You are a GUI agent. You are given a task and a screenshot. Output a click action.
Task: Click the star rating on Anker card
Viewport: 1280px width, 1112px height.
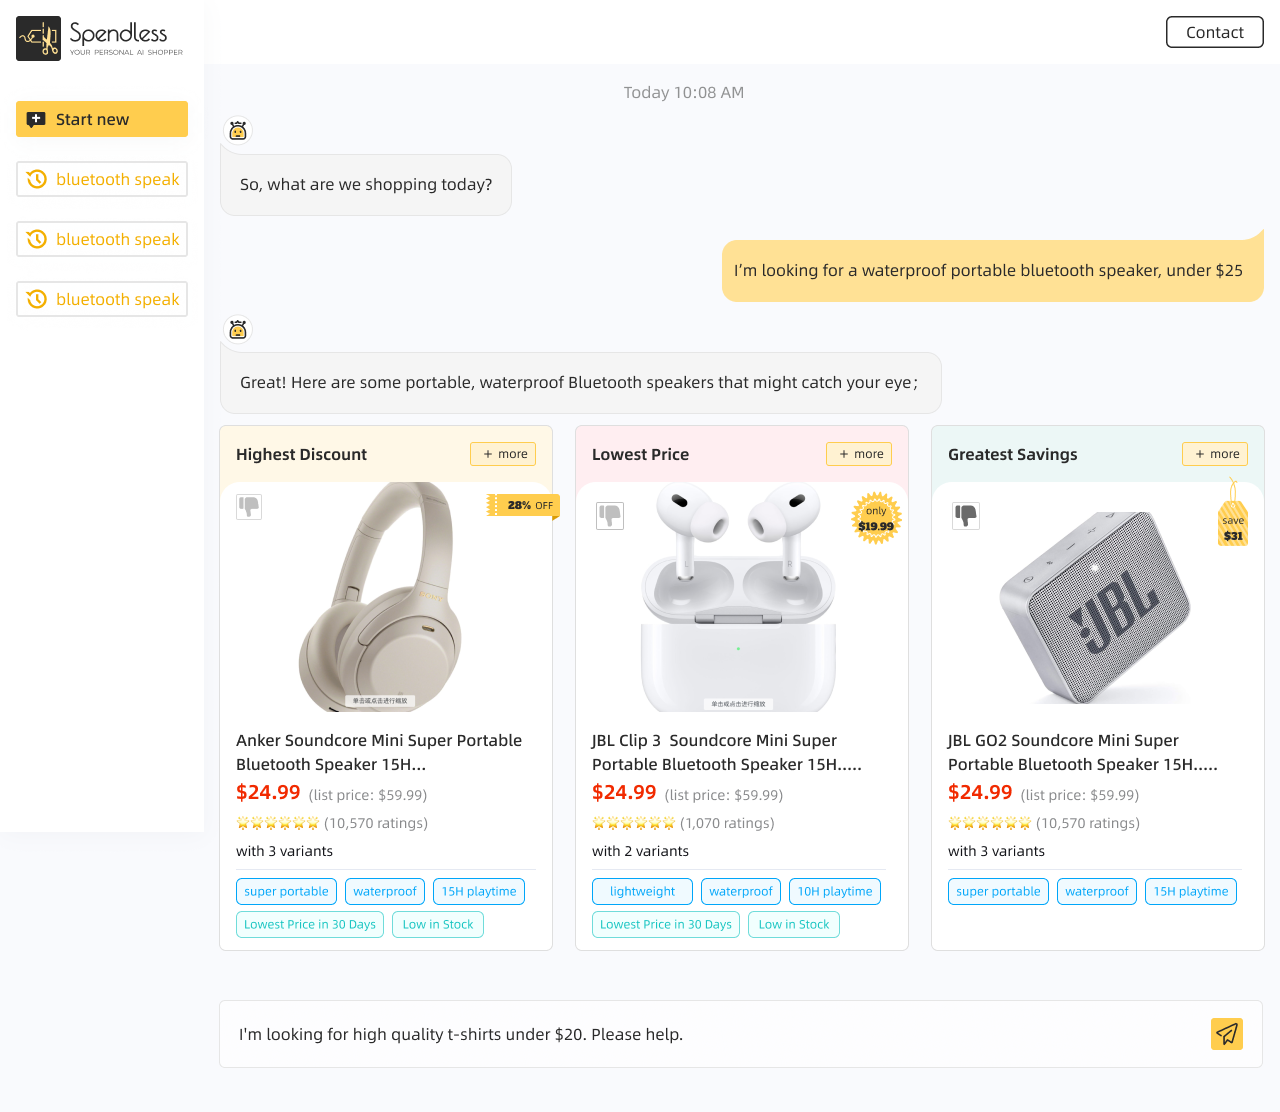[x=278, y=823]
